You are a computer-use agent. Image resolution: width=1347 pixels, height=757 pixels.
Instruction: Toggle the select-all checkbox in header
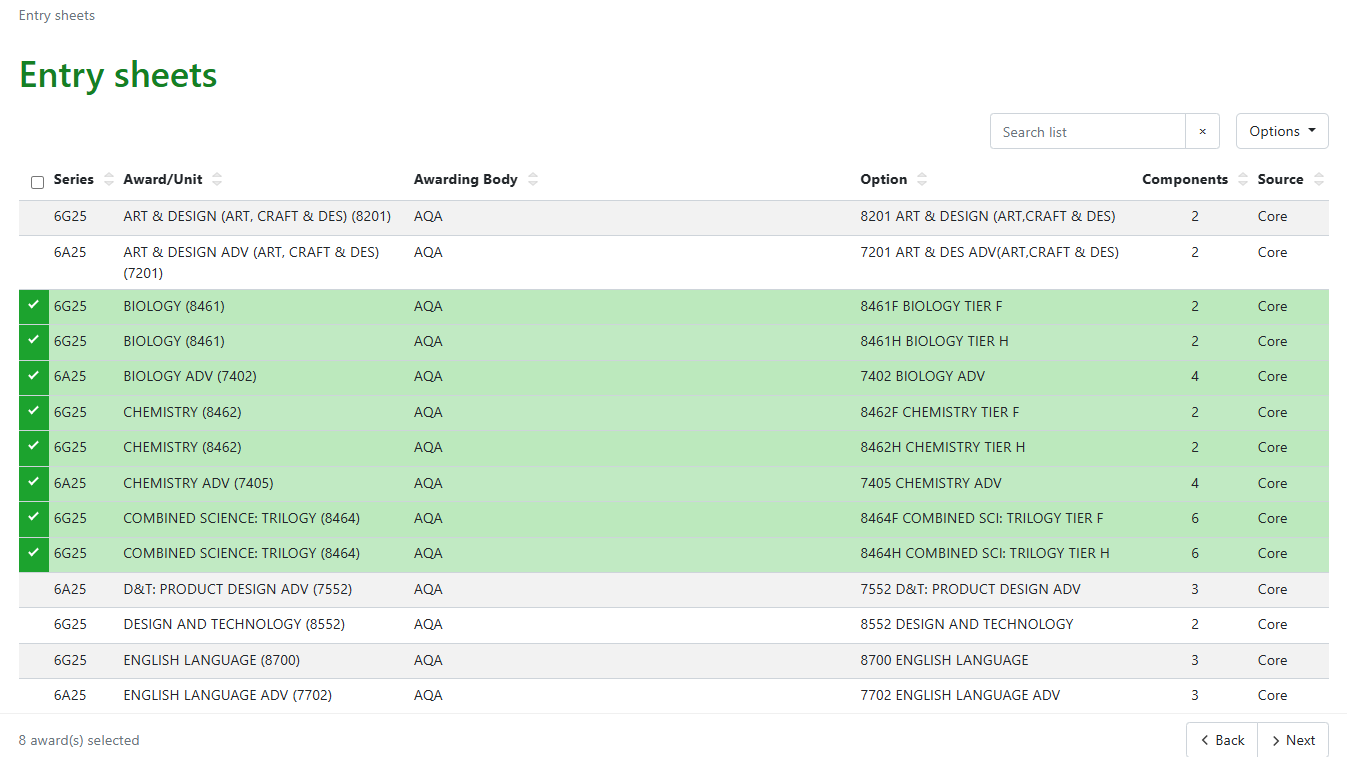click(x=38, y=182)
